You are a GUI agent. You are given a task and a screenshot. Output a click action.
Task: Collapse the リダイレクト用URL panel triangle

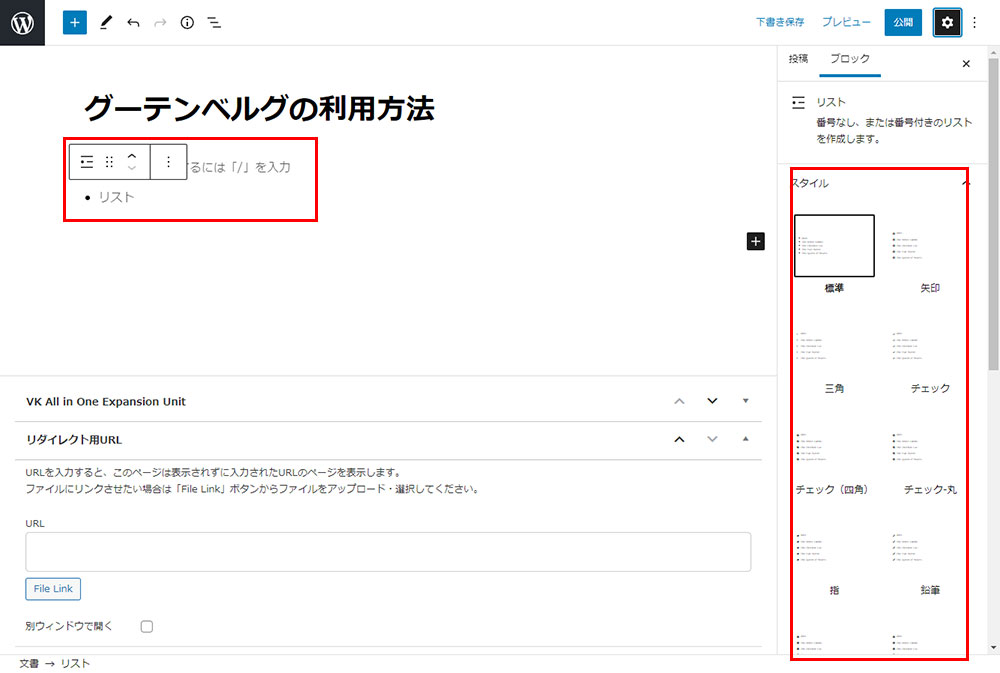745,439
